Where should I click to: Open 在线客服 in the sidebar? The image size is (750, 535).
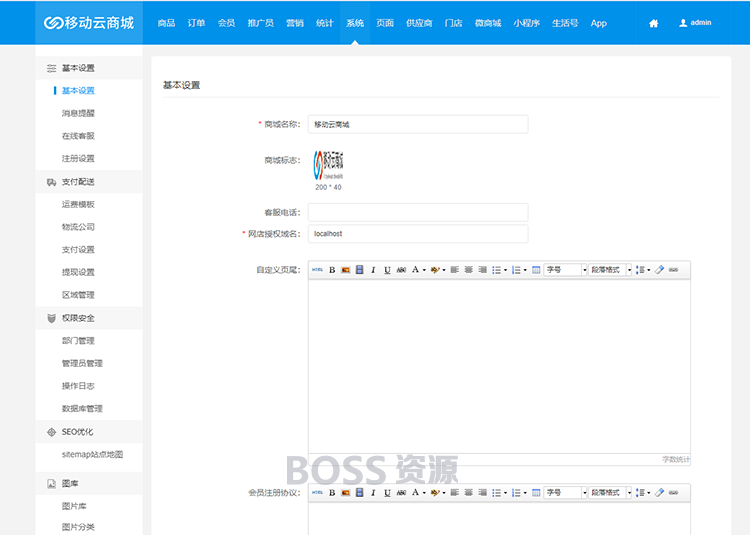[x=78, y=136]
